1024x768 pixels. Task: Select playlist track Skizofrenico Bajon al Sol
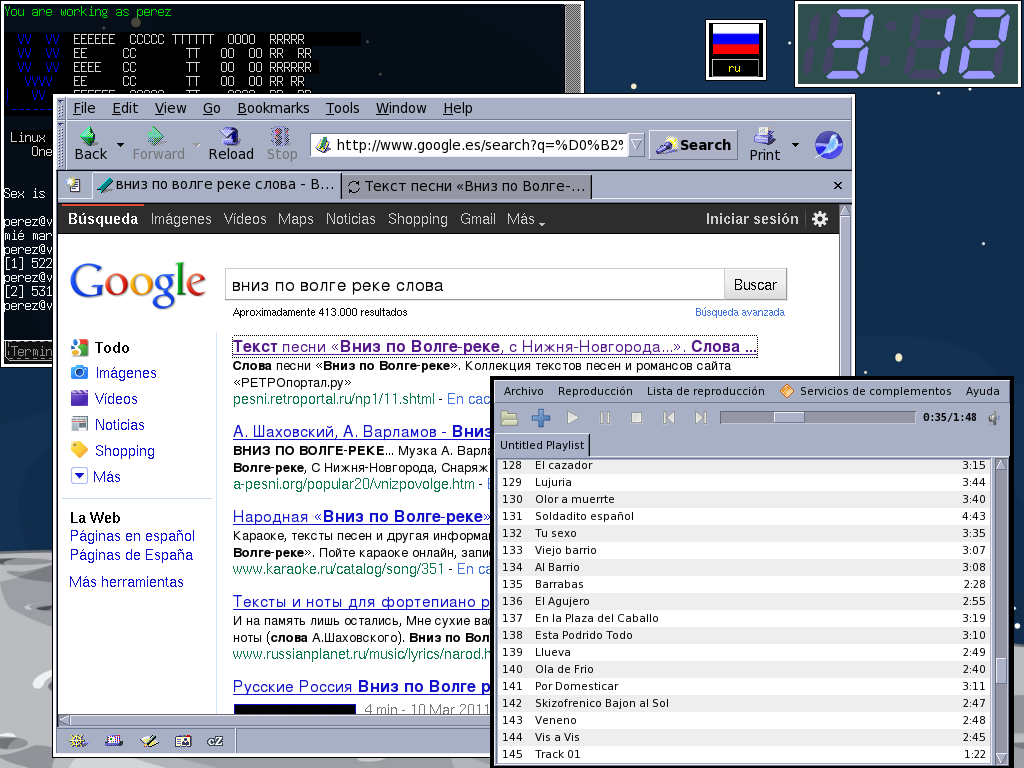743,703
